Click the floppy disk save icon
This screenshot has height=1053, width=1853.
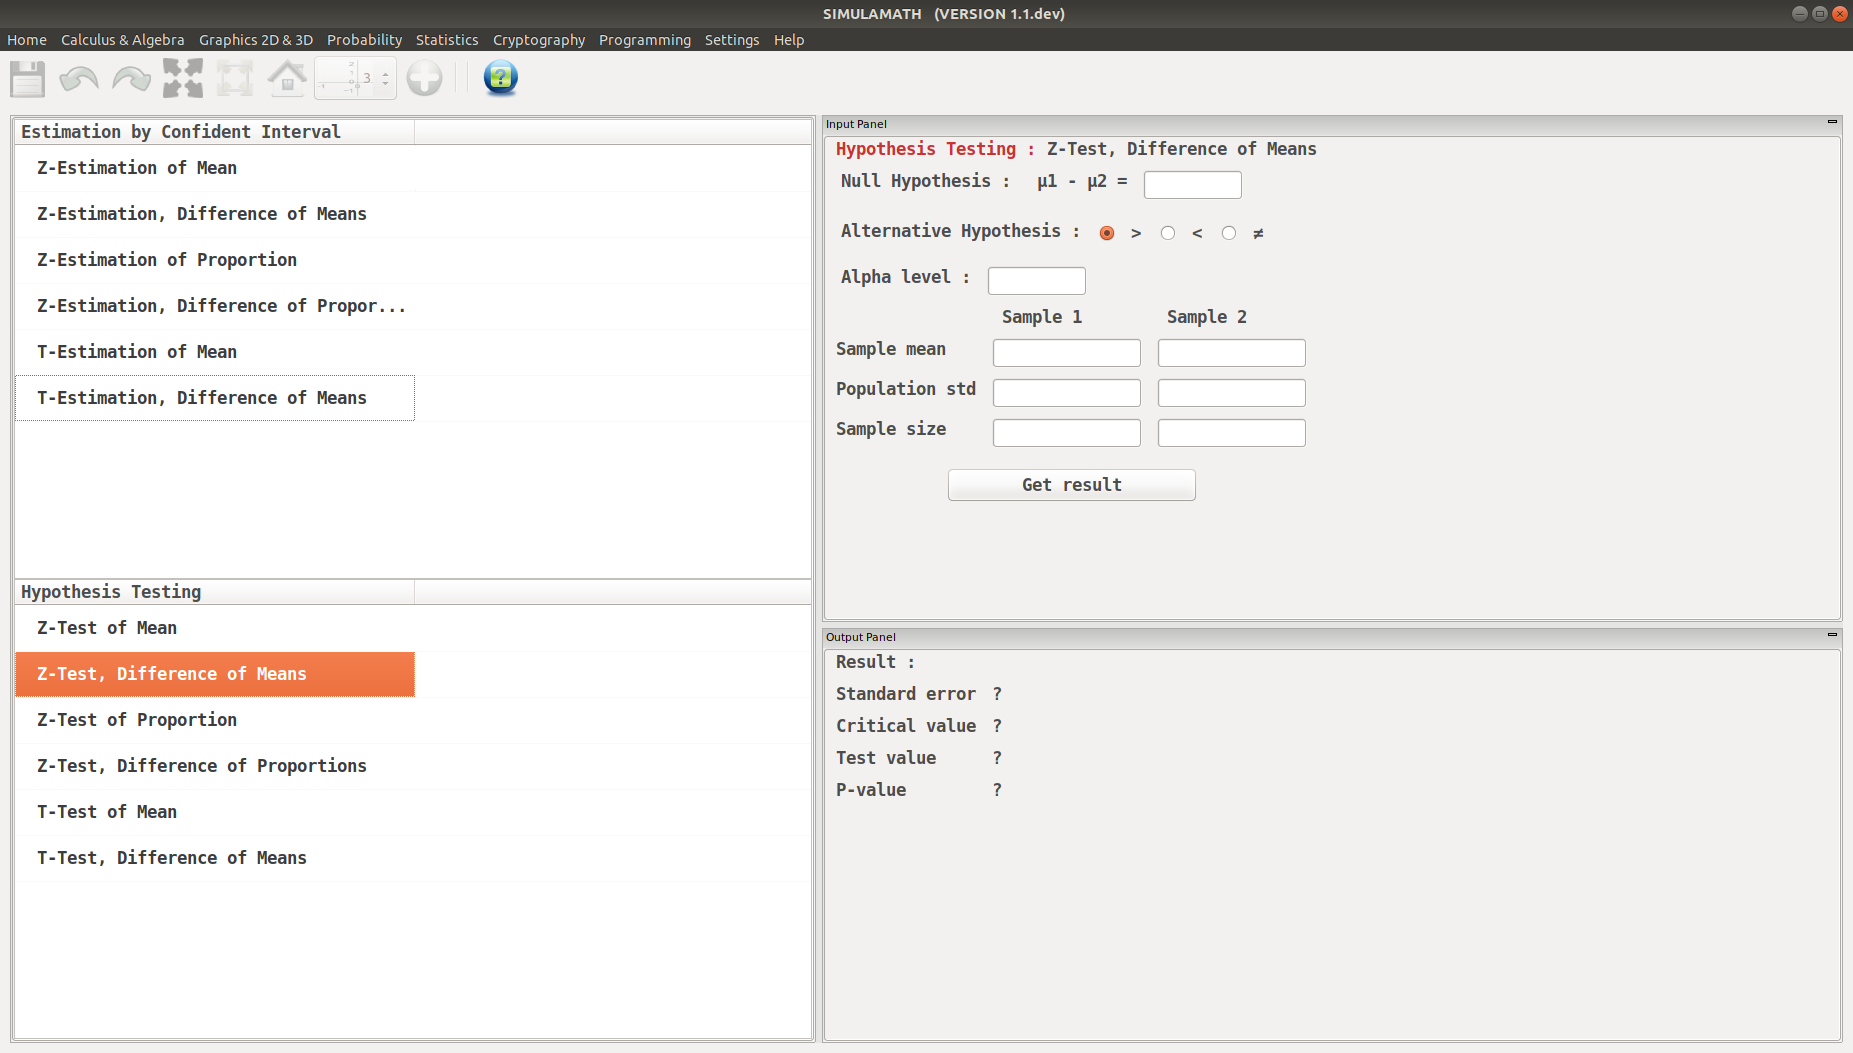tap(28, 78)
